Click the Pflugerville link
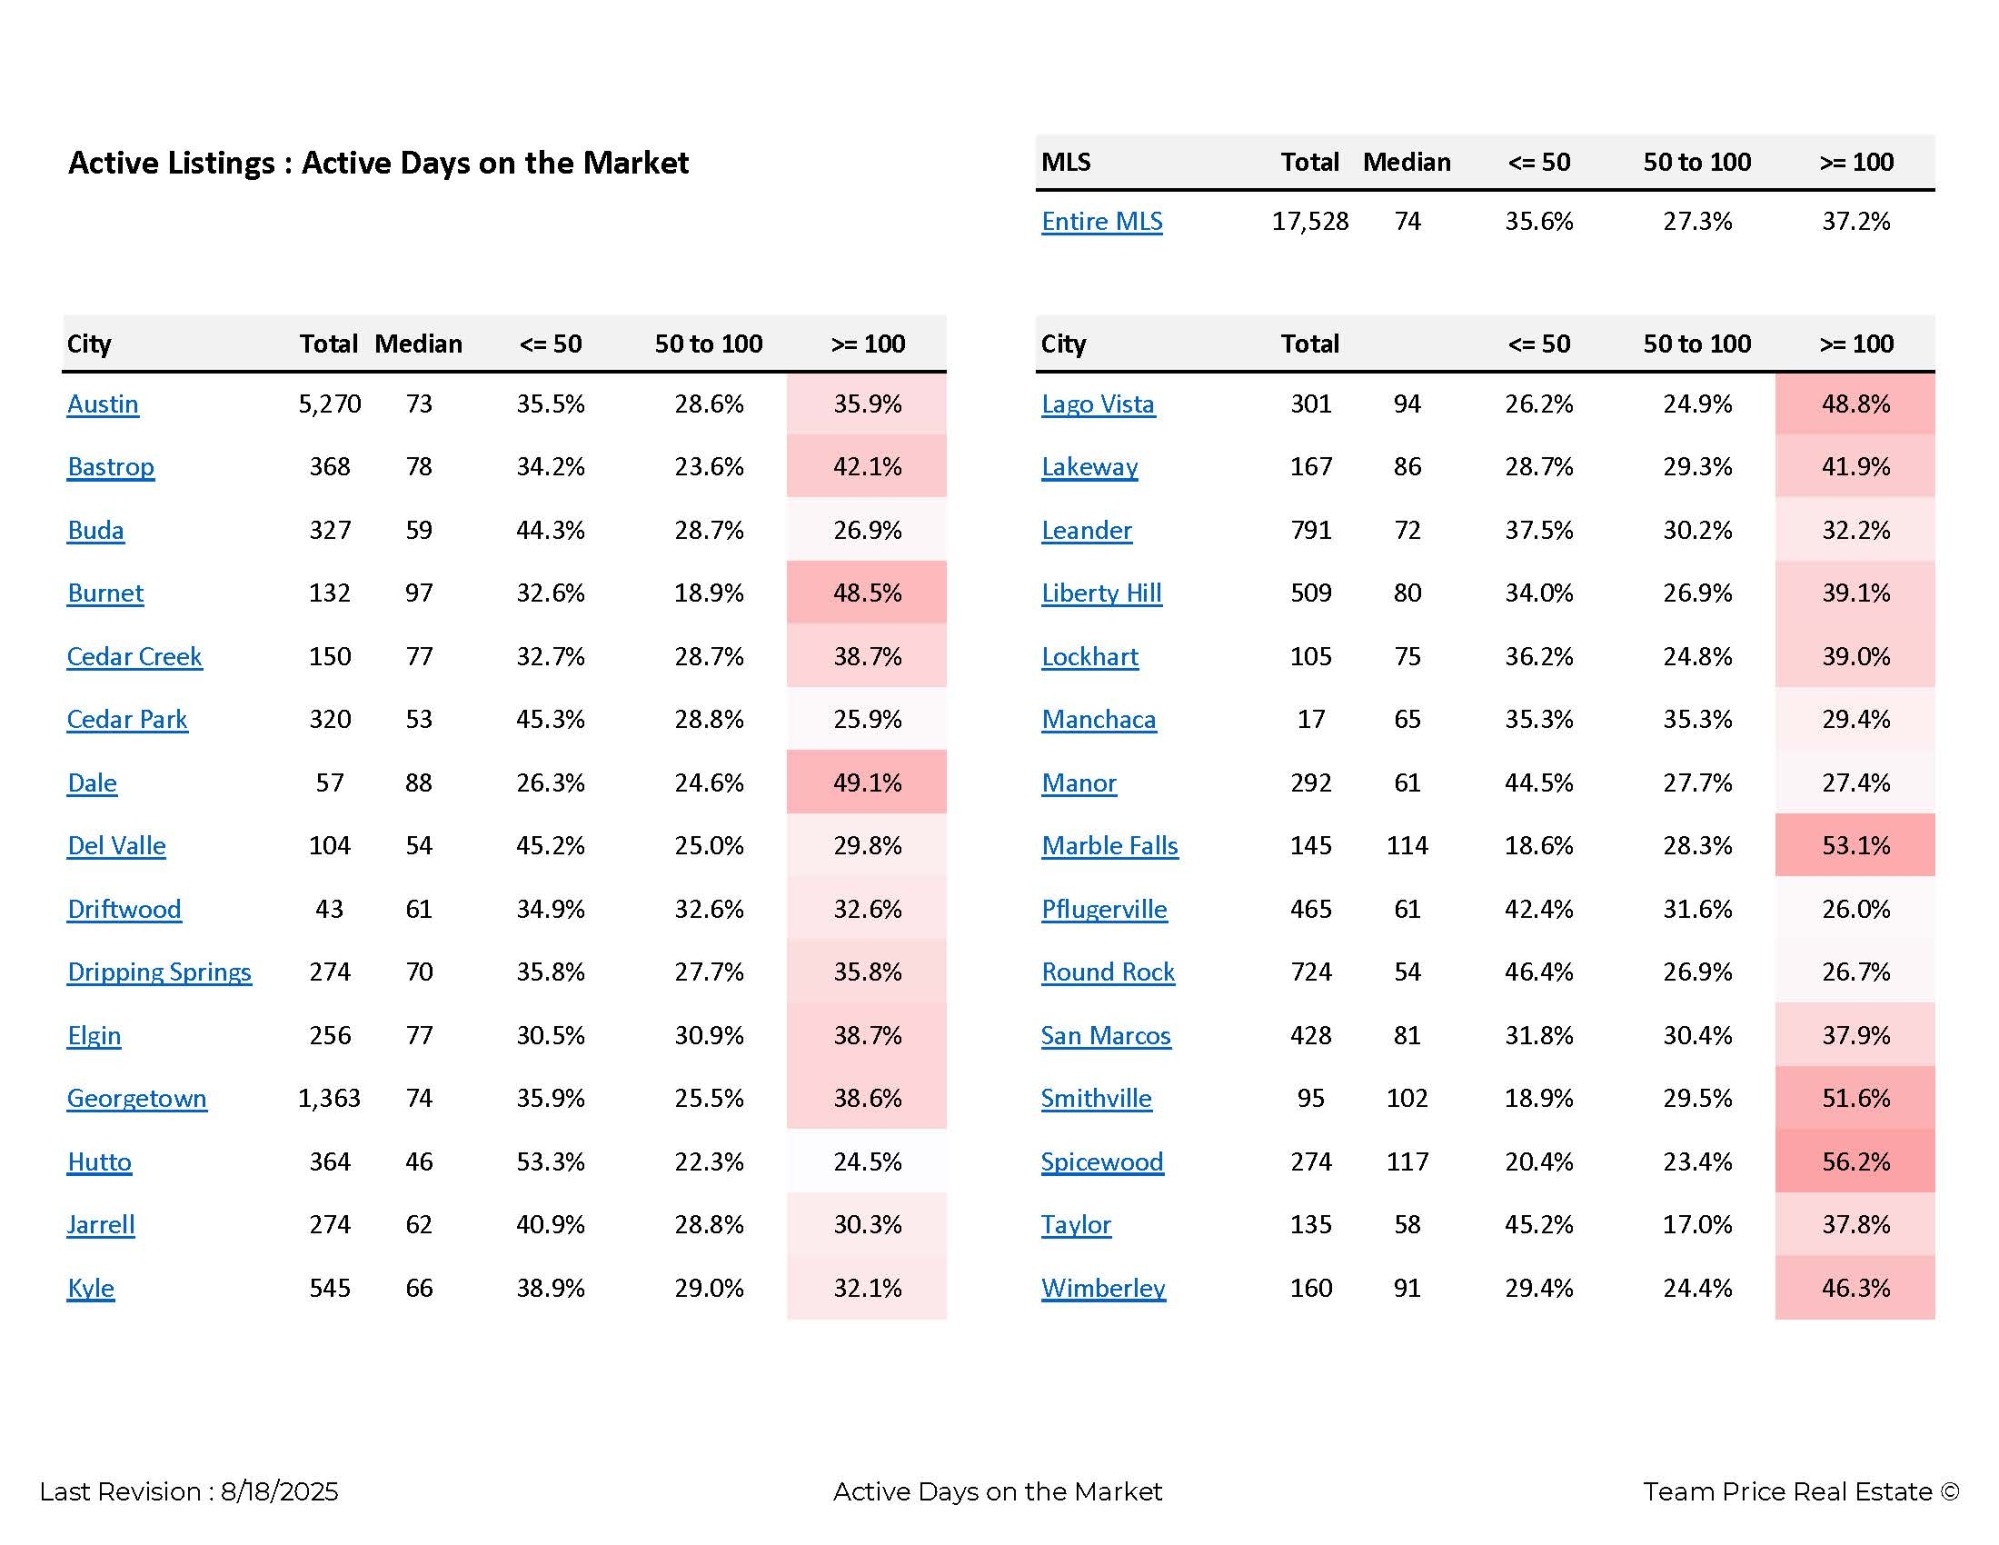Image resolution: width=1999 pixels, height=1545 pixels. point(1104,909)
